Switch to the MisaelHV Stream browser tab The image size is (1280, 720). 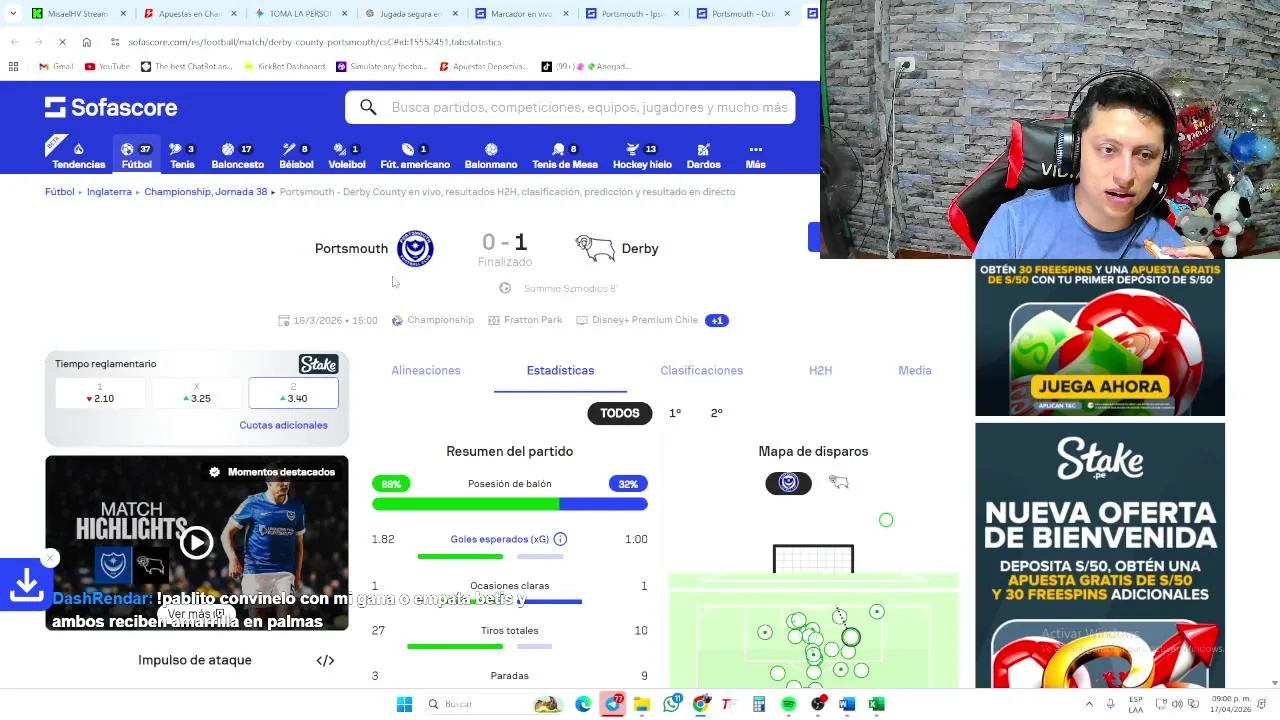pos(76,13)
